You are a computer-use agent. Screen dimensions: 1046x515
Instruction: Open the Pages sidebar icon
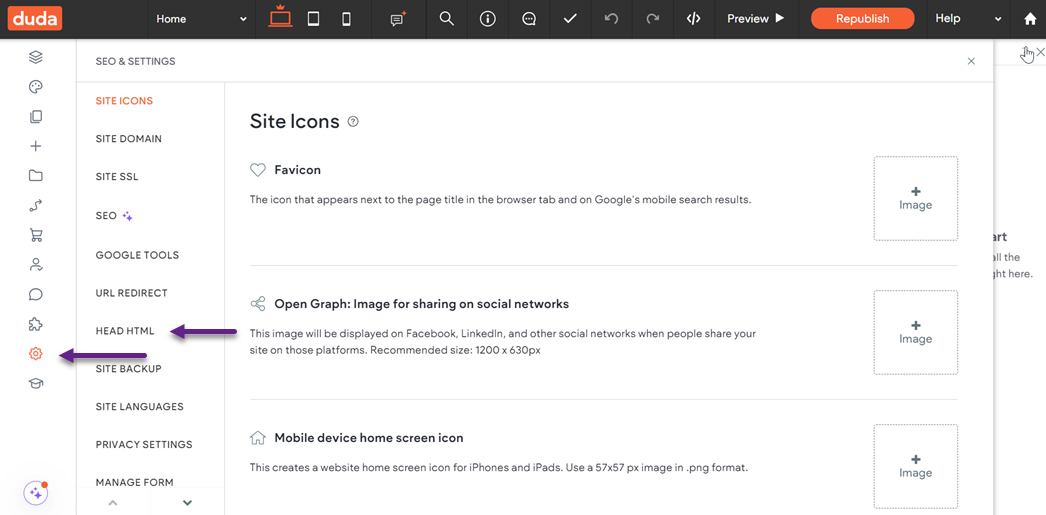(36, 117)
